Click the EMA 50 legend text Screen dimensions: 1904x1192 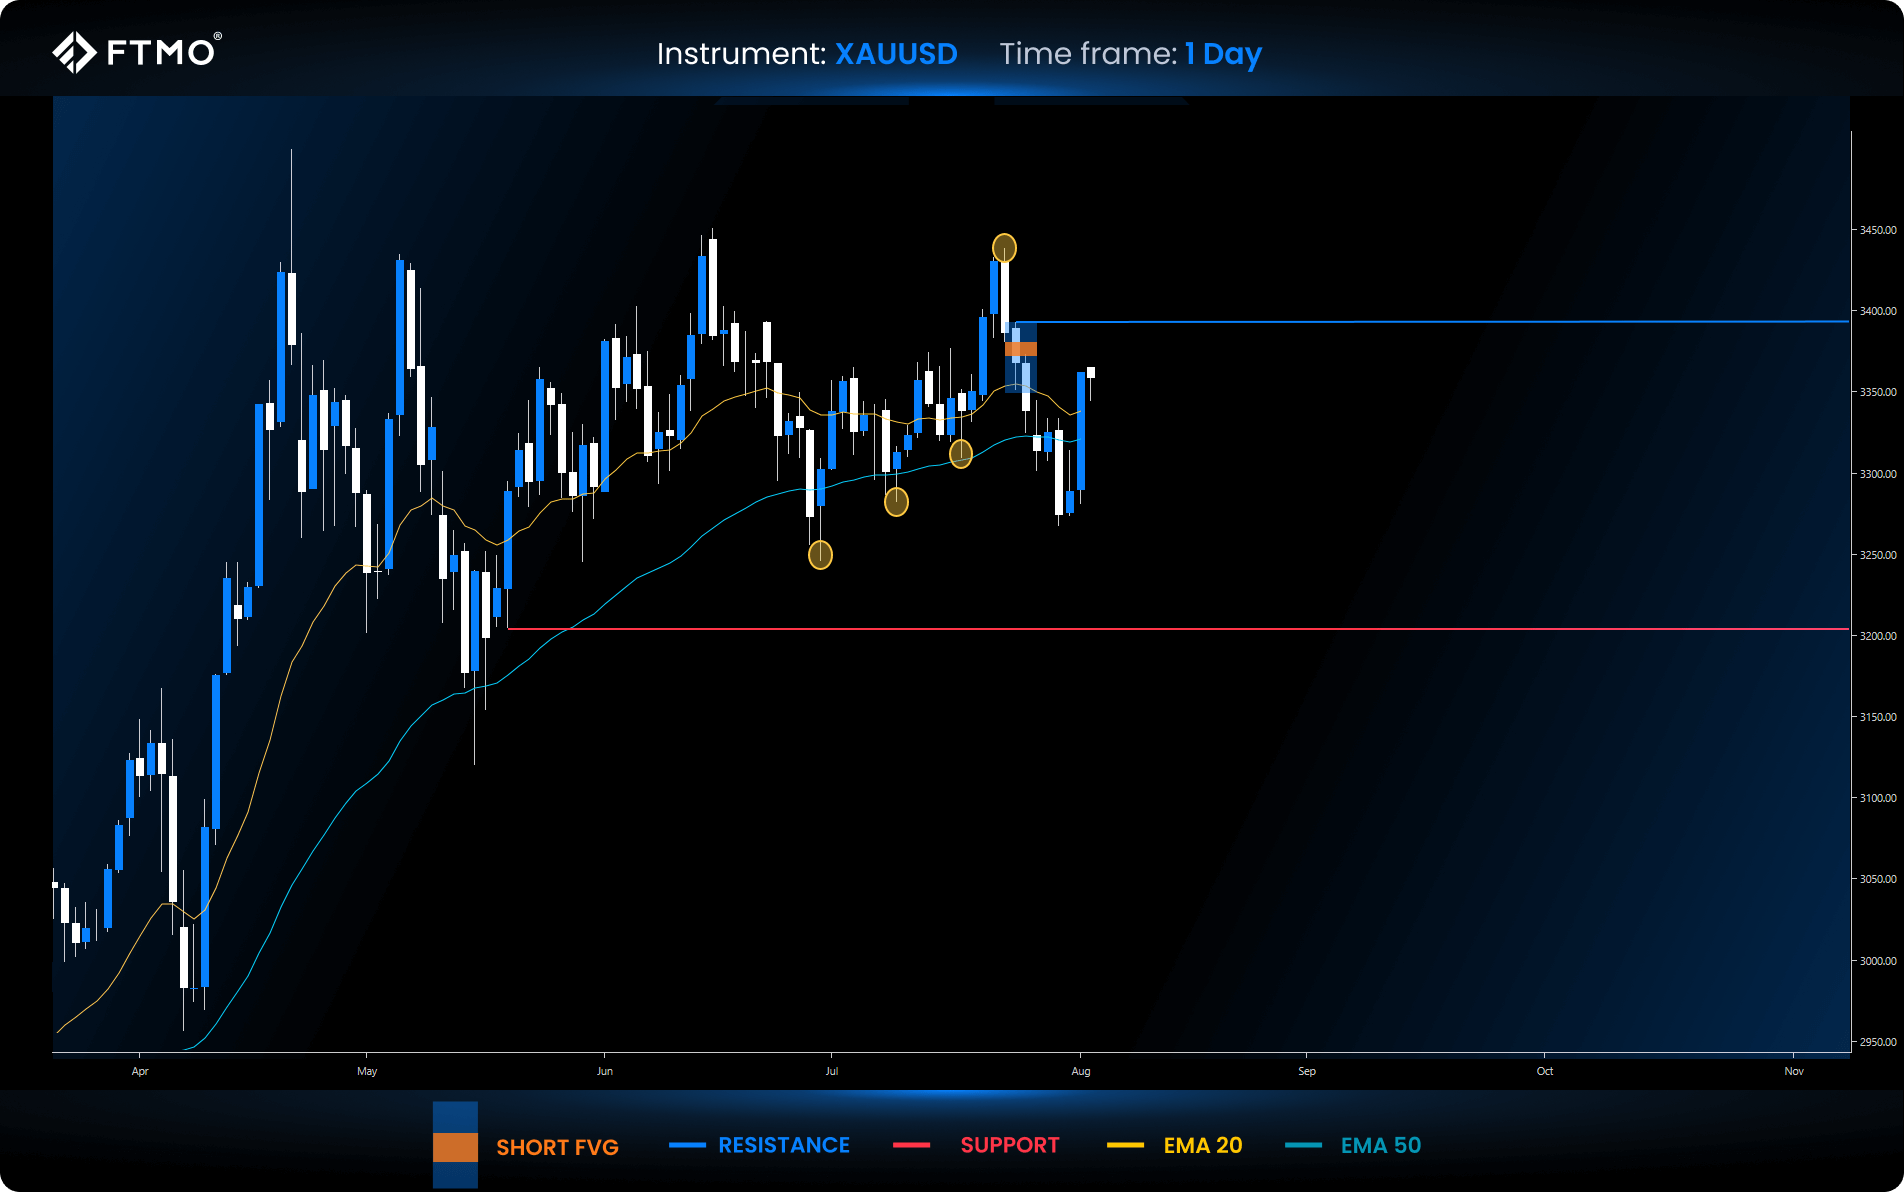1380,1145
